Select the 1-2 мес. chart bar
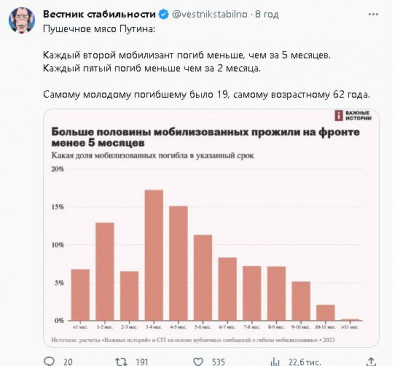Image resolution: width=400 pixels, height=366 pixels. [x=105, y=271]
